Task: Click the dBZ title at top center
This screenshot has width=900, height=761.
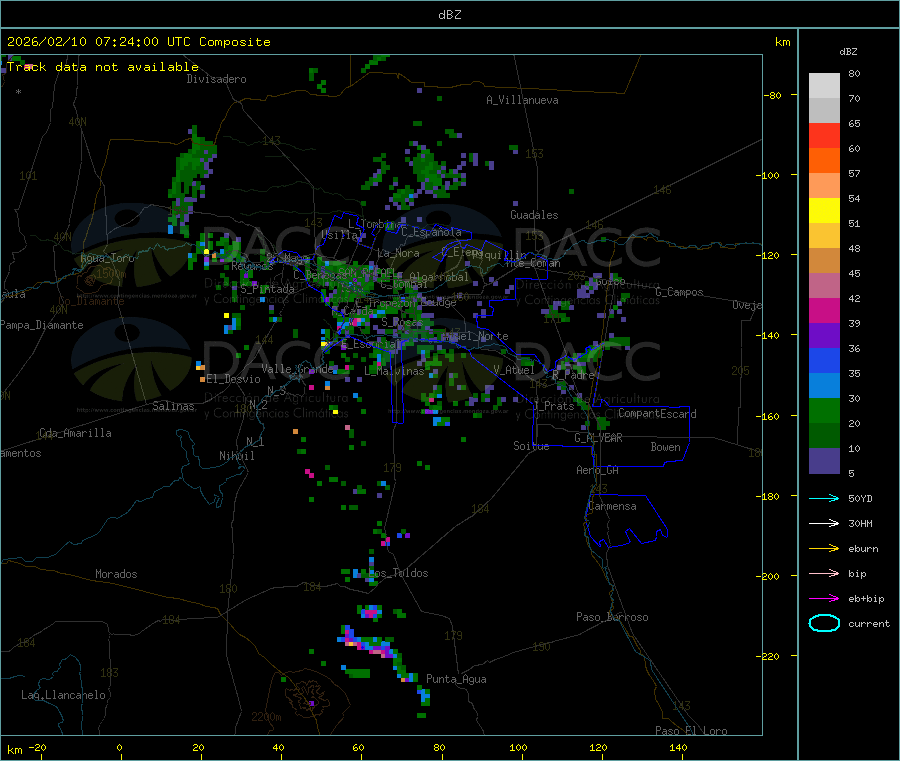Action: coord(449,15)
